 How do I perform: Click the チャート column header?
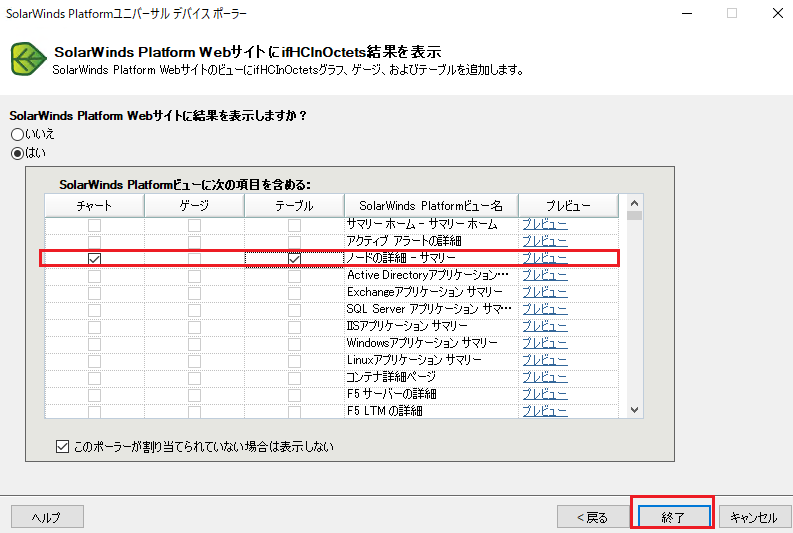(x=94, y=206)
